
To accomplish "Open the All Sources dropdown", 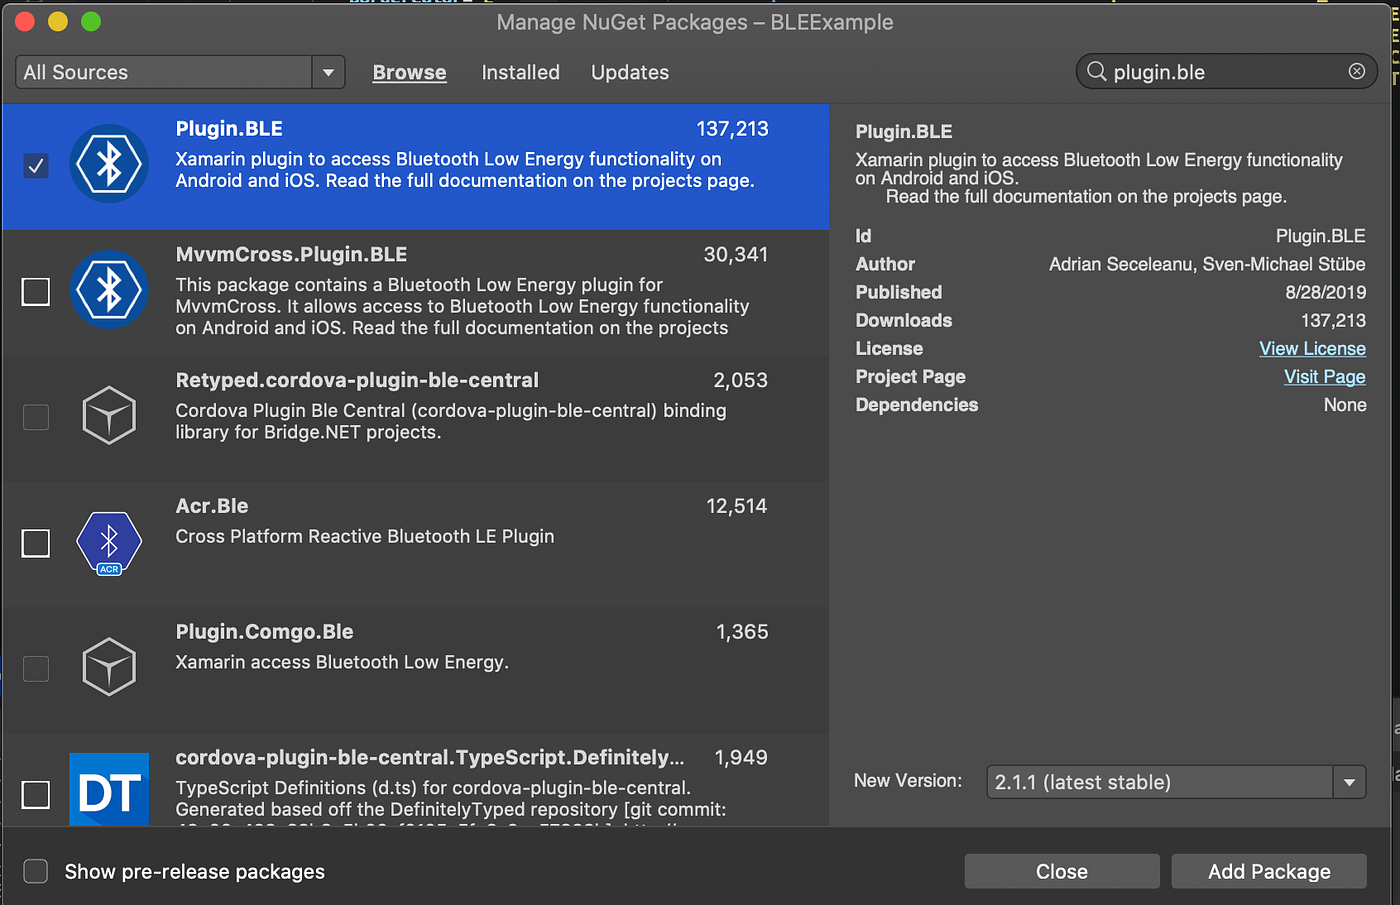I will pyautogui.click(x=328, y=72).
